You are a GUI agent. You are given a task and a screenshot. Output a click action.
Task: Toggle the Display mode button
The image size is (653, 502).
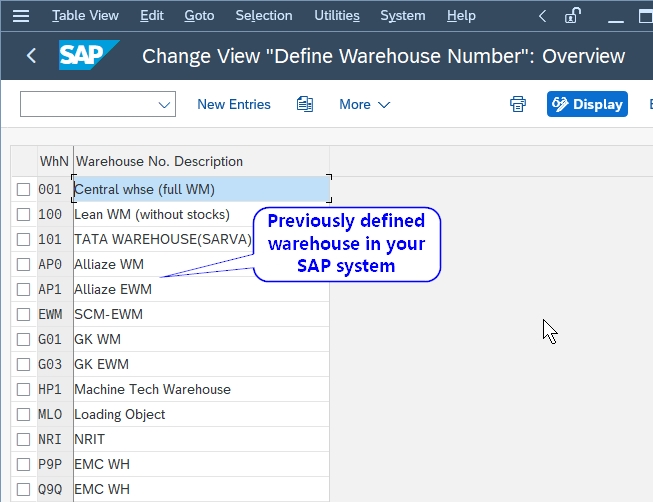click(x=587, y=104)
